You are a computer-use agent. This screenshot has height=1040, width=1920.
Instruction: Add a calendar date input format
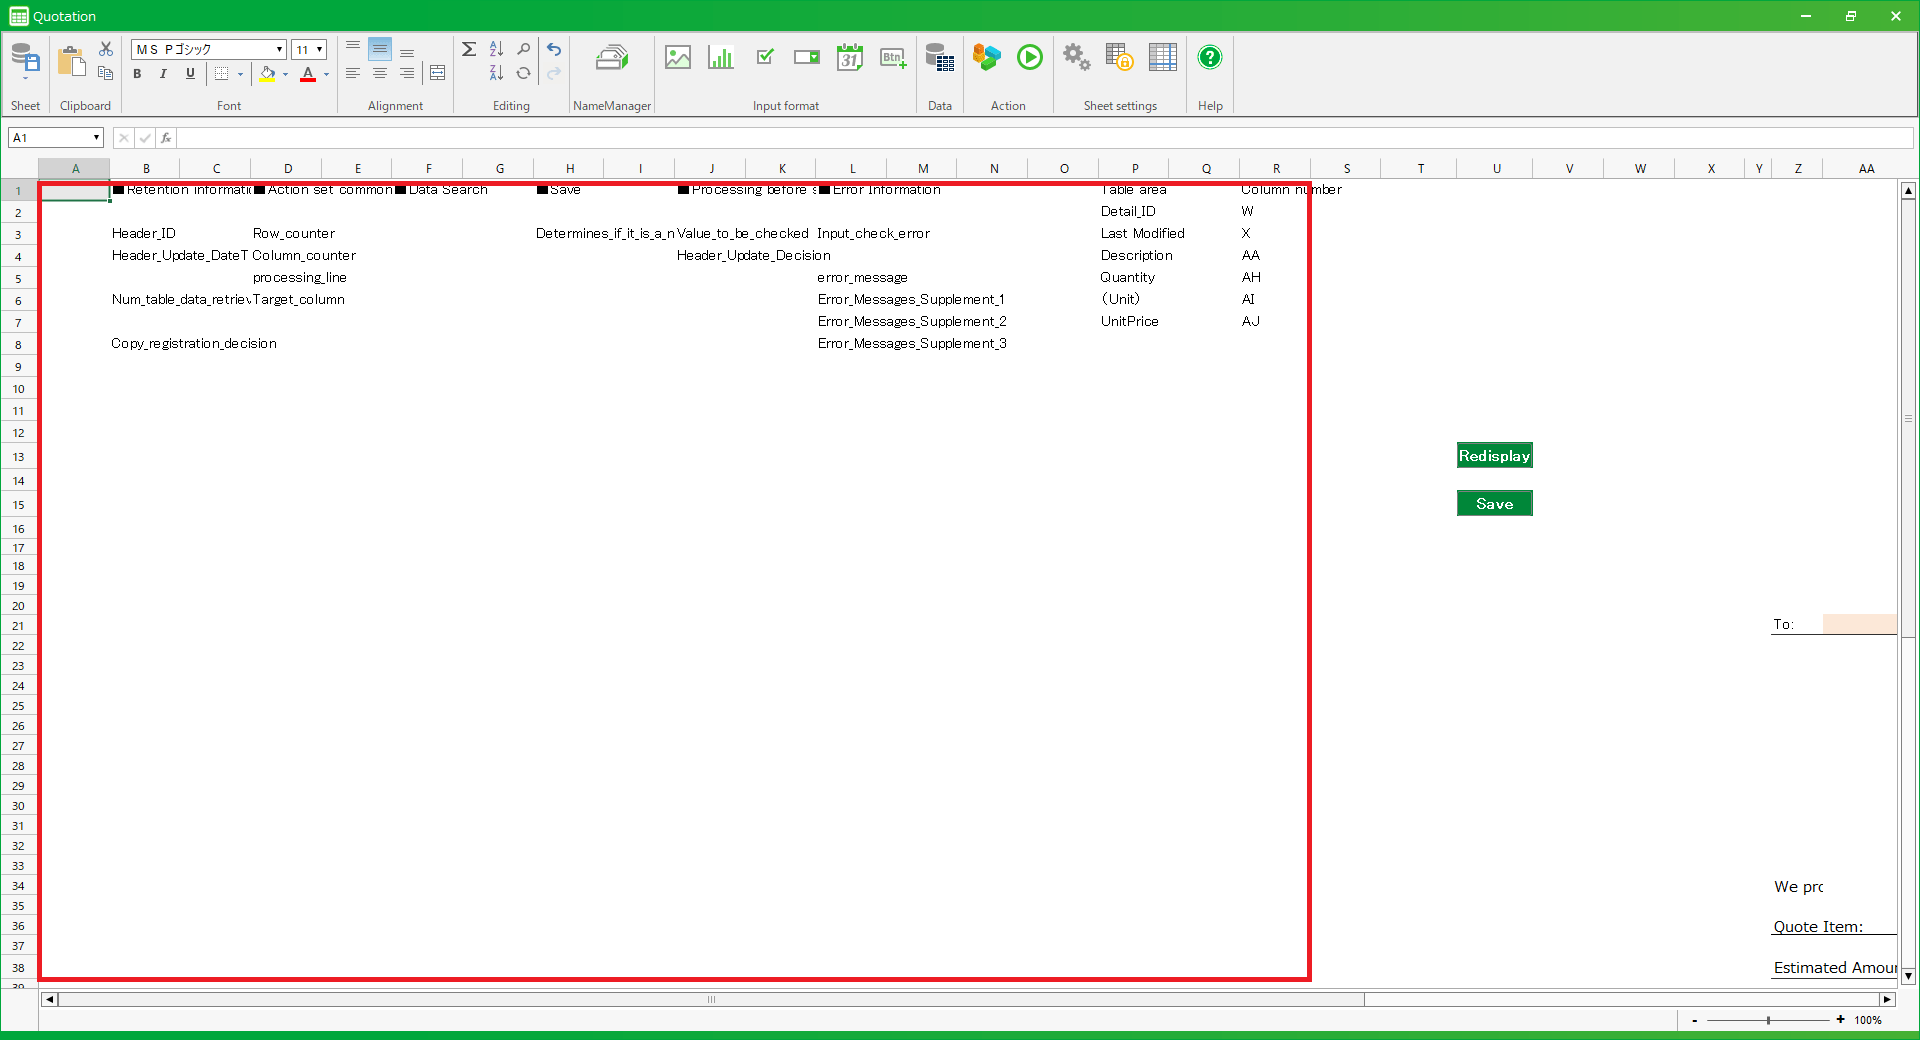point(850,58)
